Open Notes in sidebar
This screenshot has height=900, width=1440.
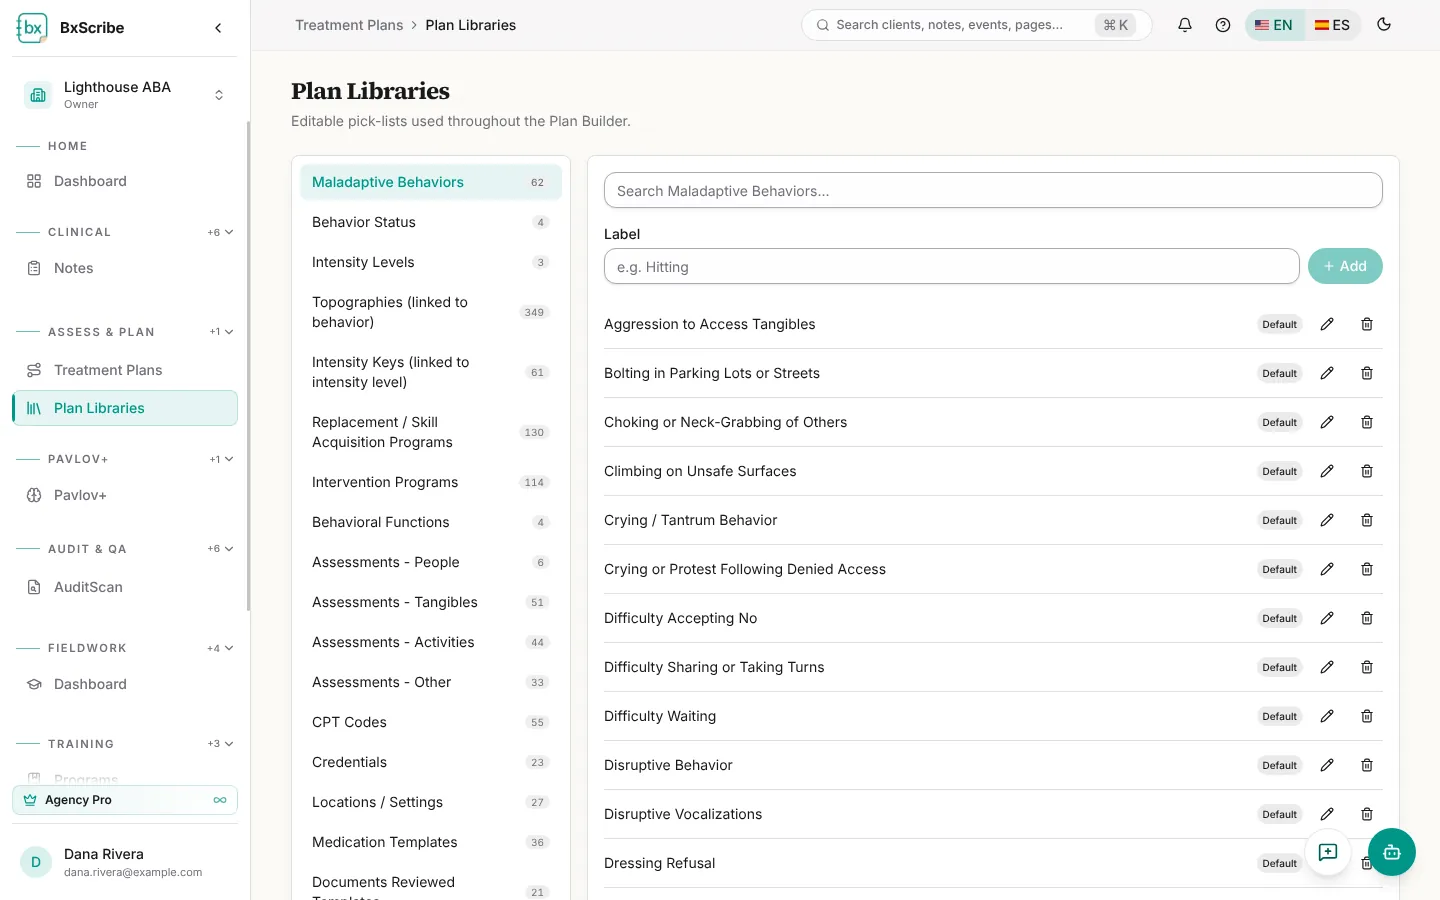125,268
